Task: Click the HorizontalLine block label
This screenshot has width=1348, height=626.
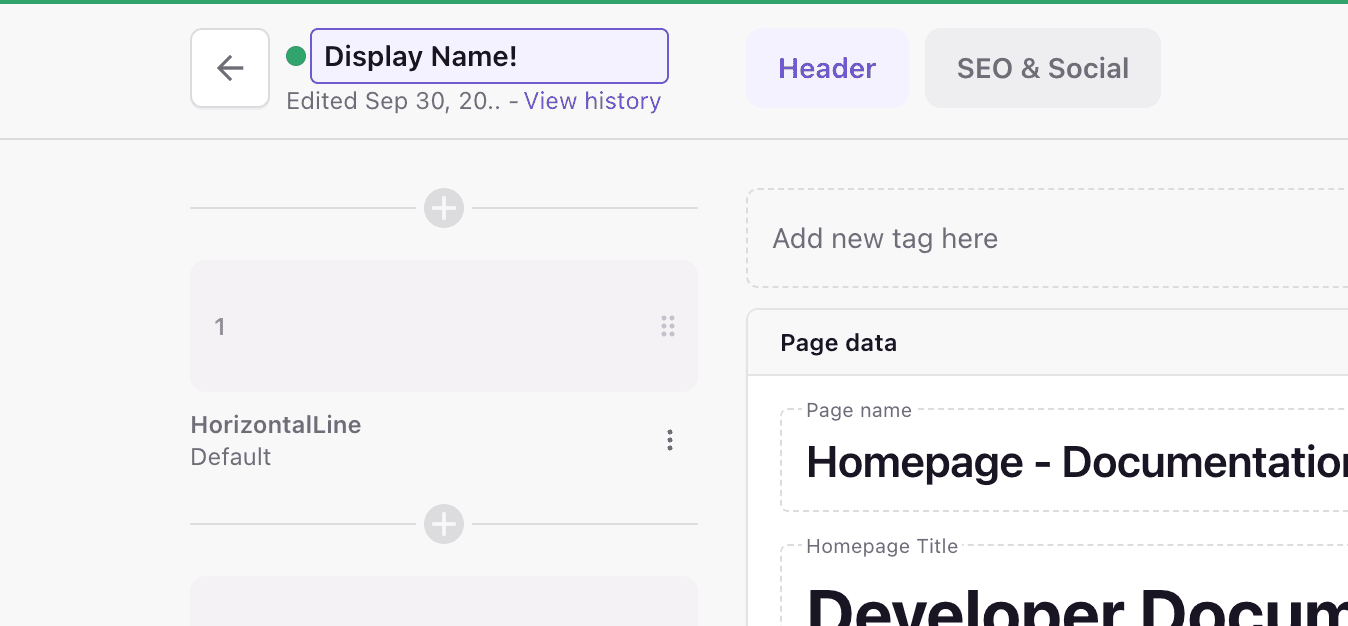Action: tap(276, 425)
